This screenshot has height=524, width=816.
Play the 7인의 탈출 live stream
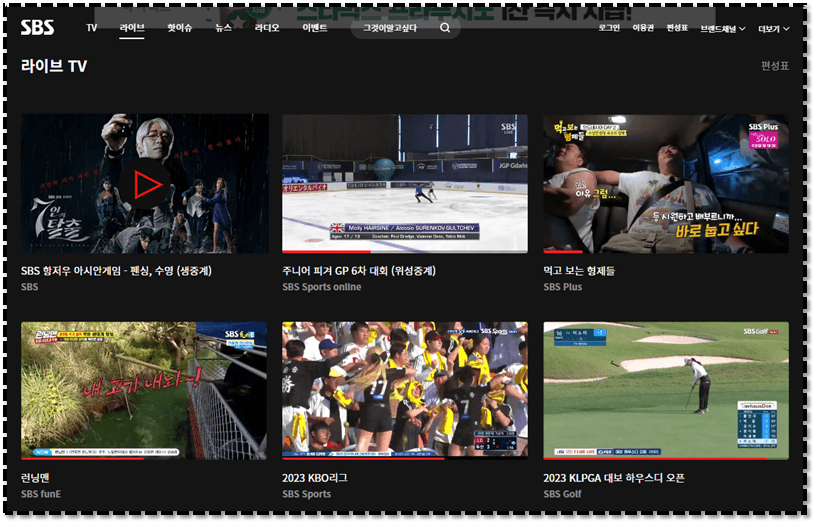(x=145, y=184)
